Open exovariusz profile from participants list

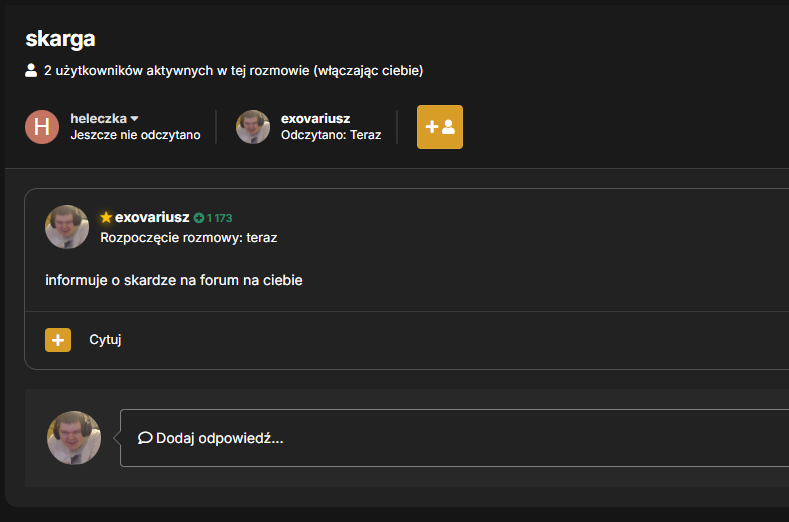tap(315, 119)
